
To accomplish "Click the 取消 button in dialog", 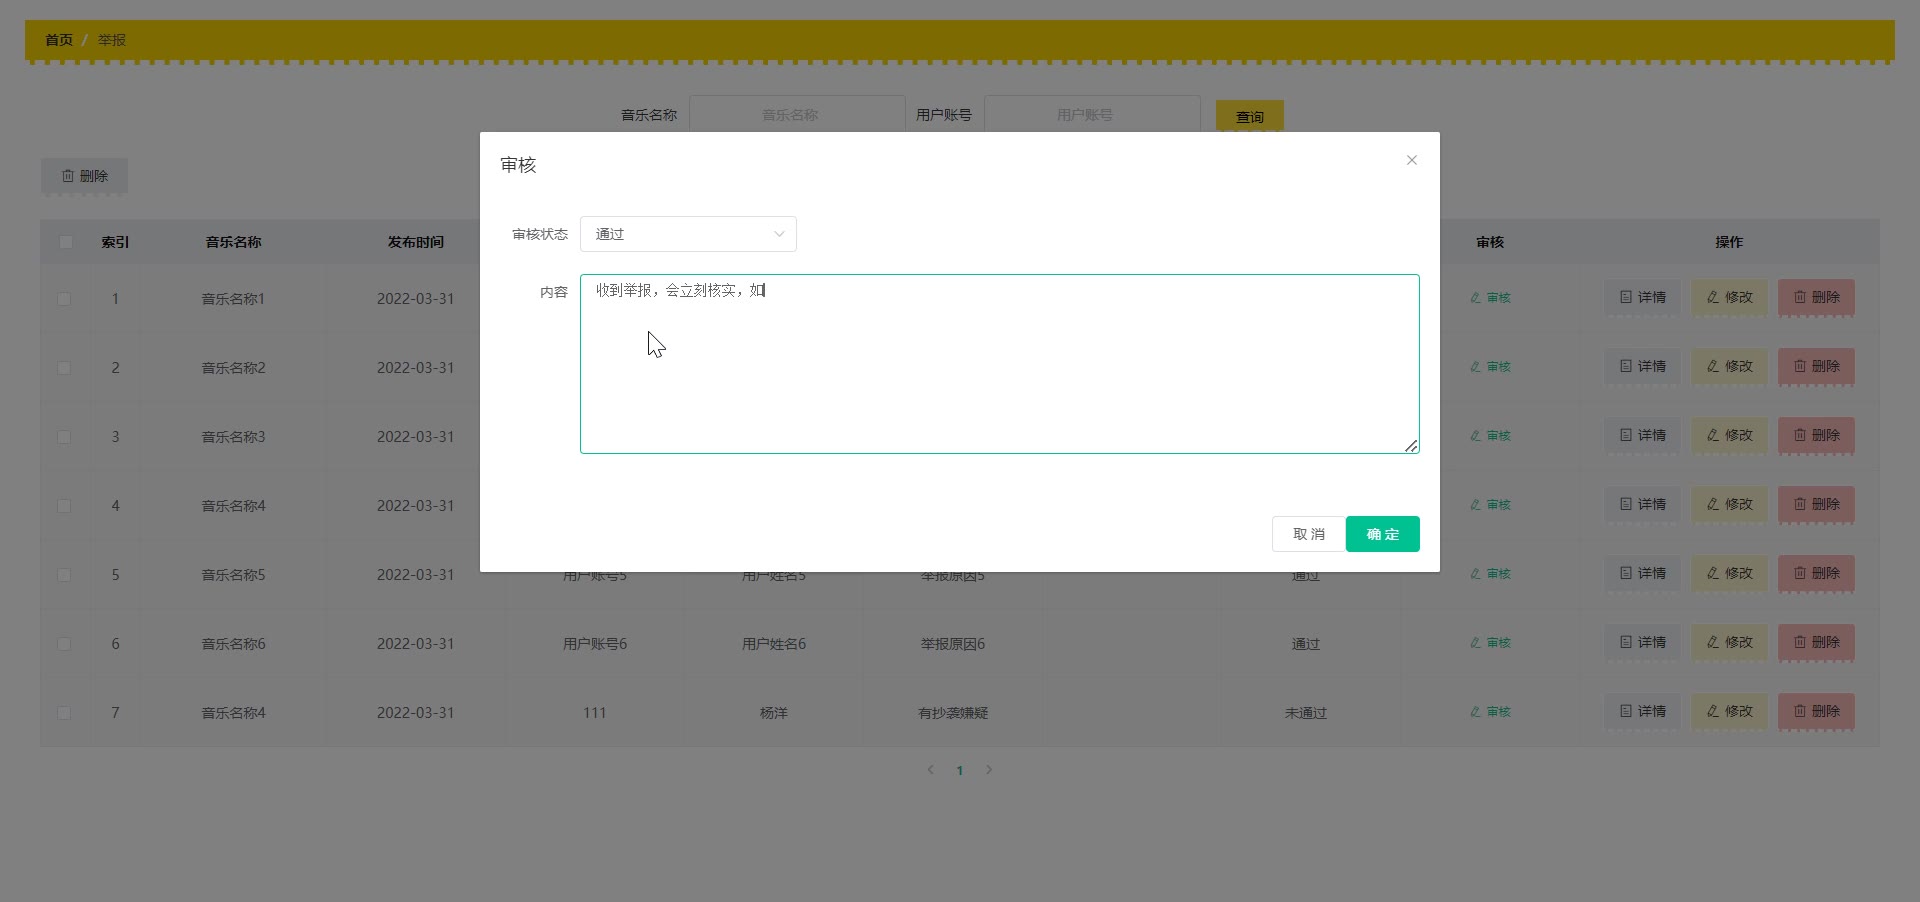I will [1308, 534].
